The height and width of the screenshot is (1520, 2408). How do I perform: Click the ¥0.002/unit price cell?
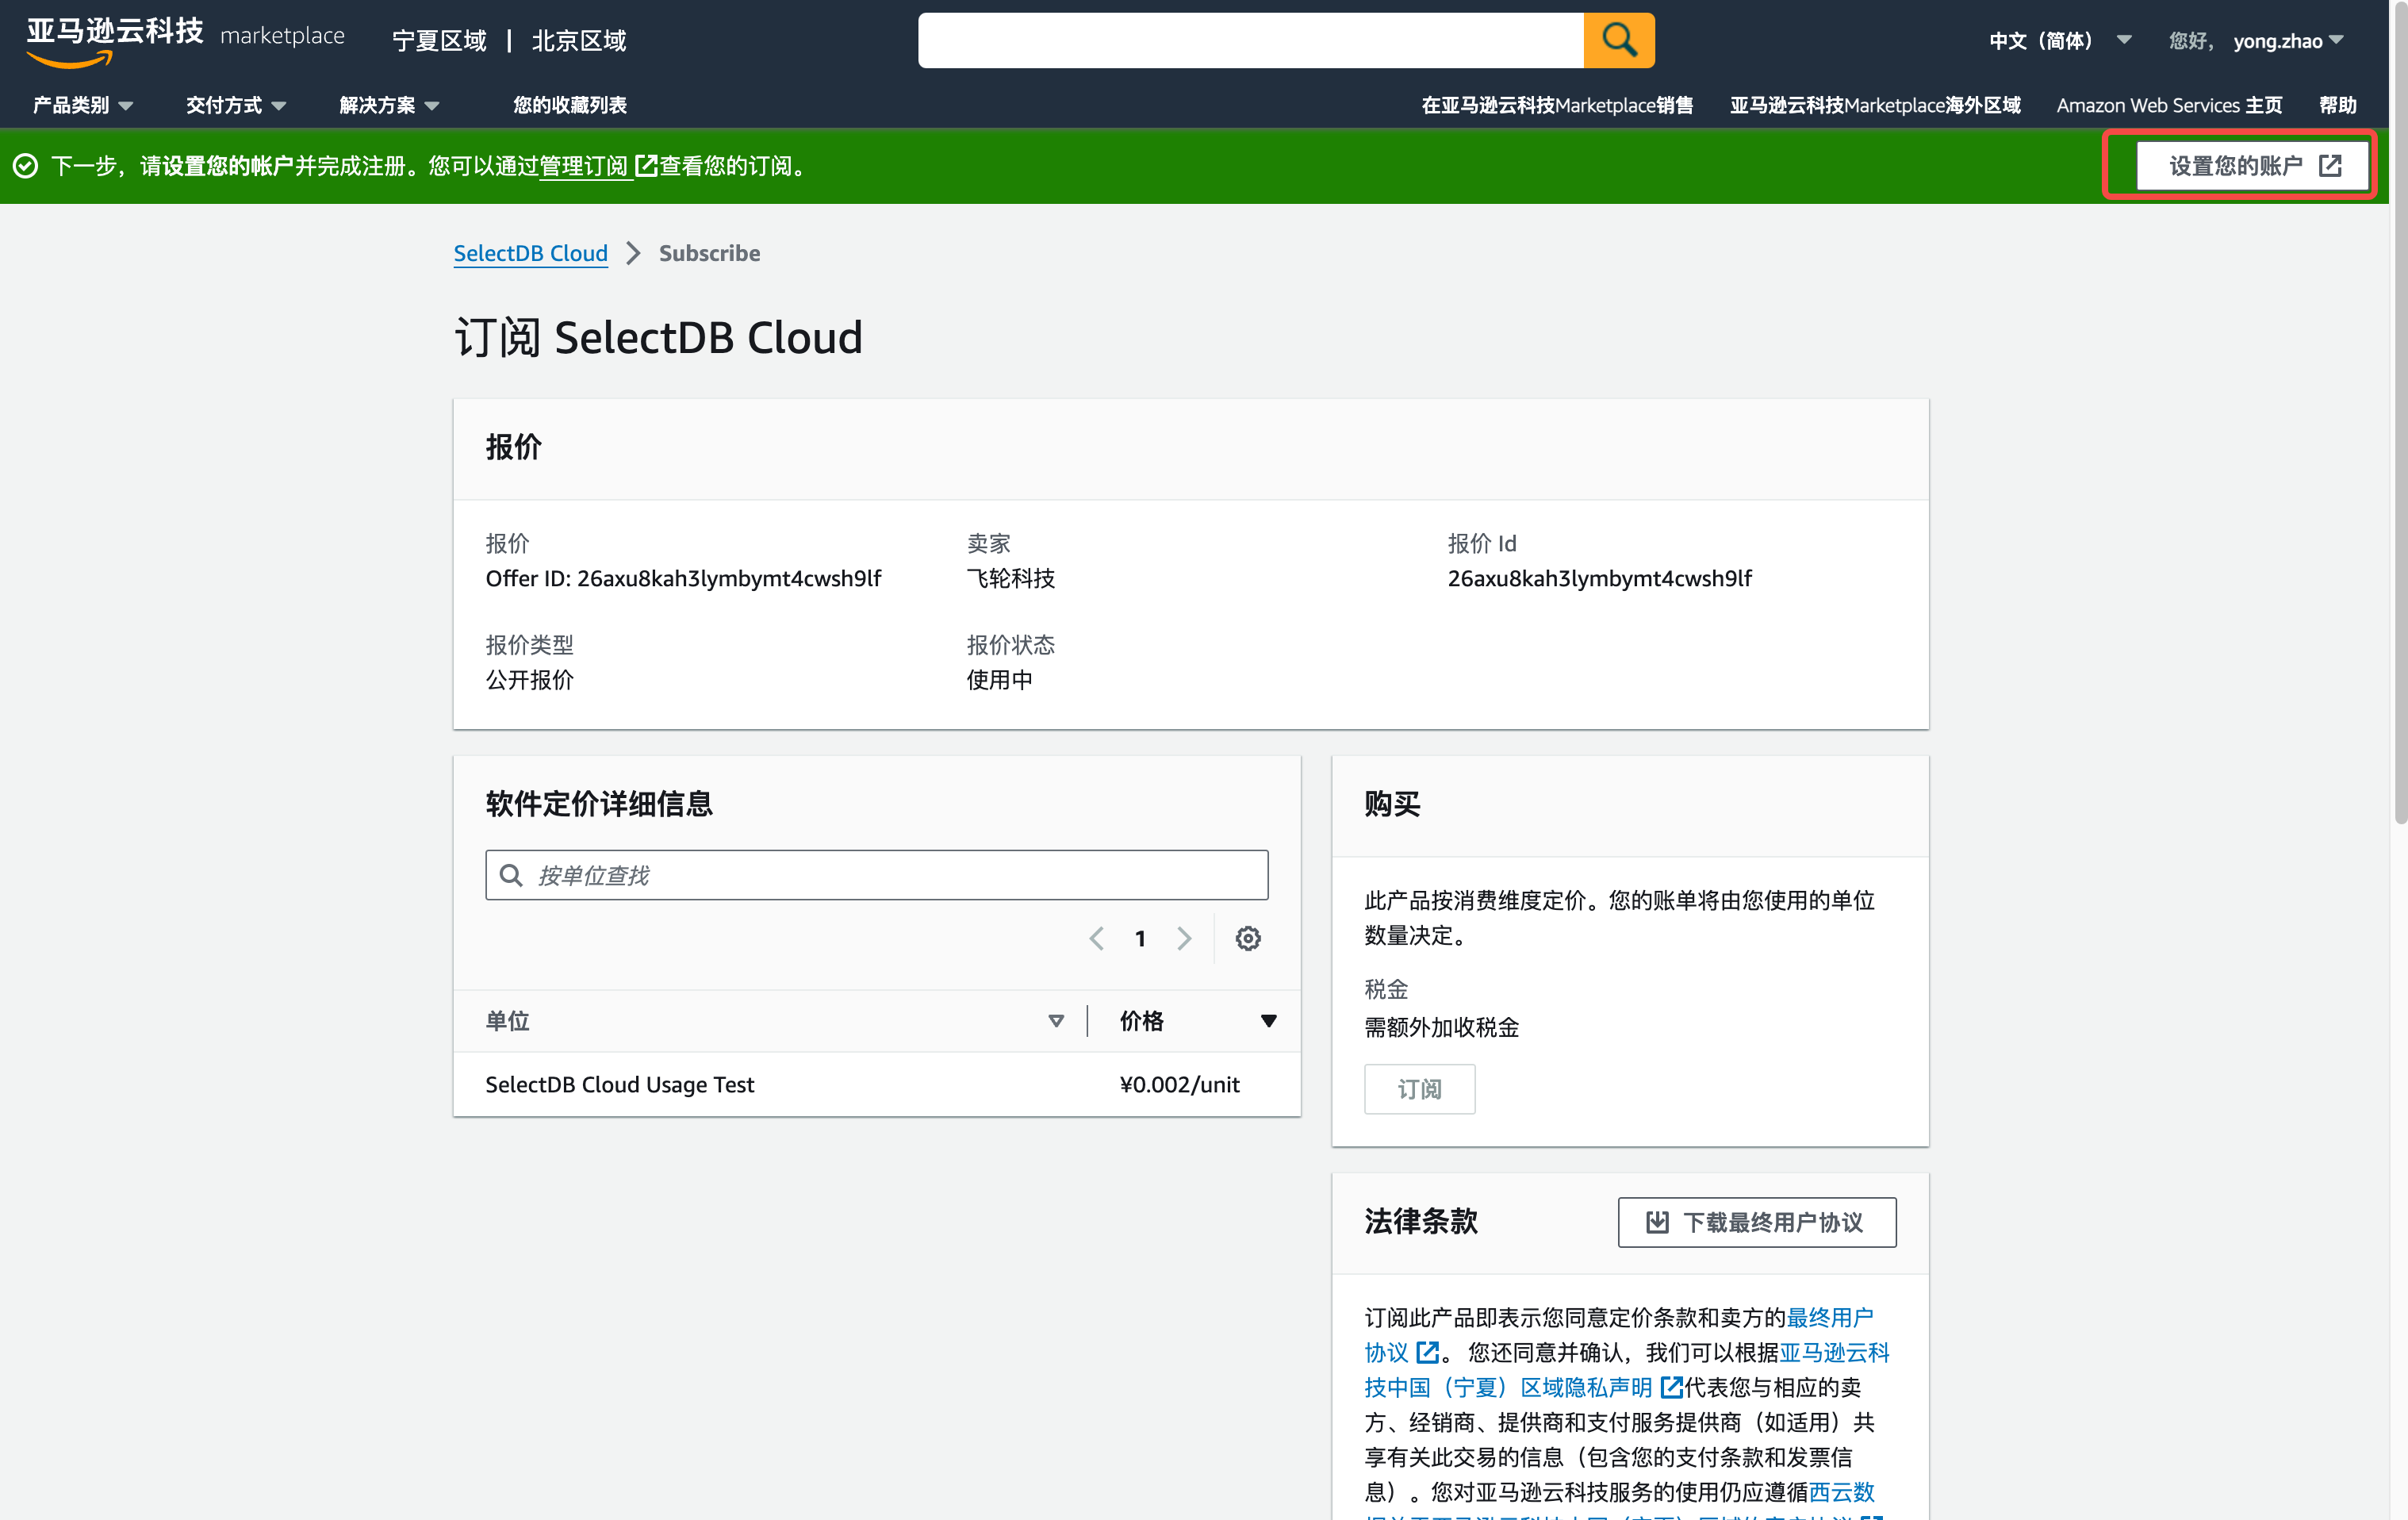[1179, 1085]
